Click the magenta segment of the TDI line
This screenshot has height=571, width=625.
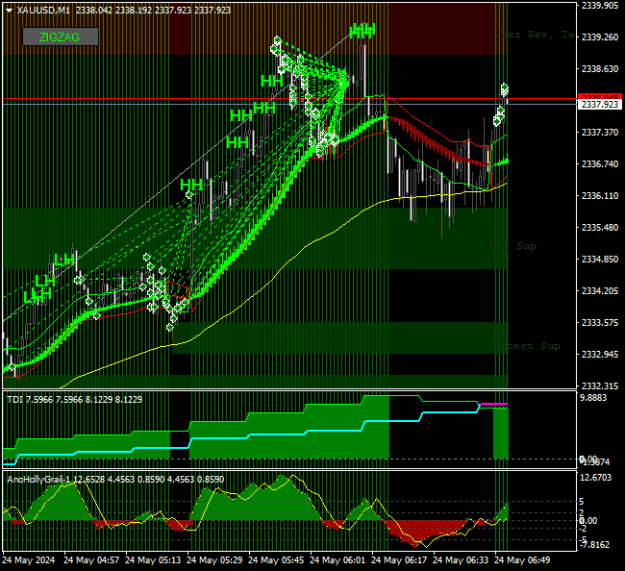[494, 404]
